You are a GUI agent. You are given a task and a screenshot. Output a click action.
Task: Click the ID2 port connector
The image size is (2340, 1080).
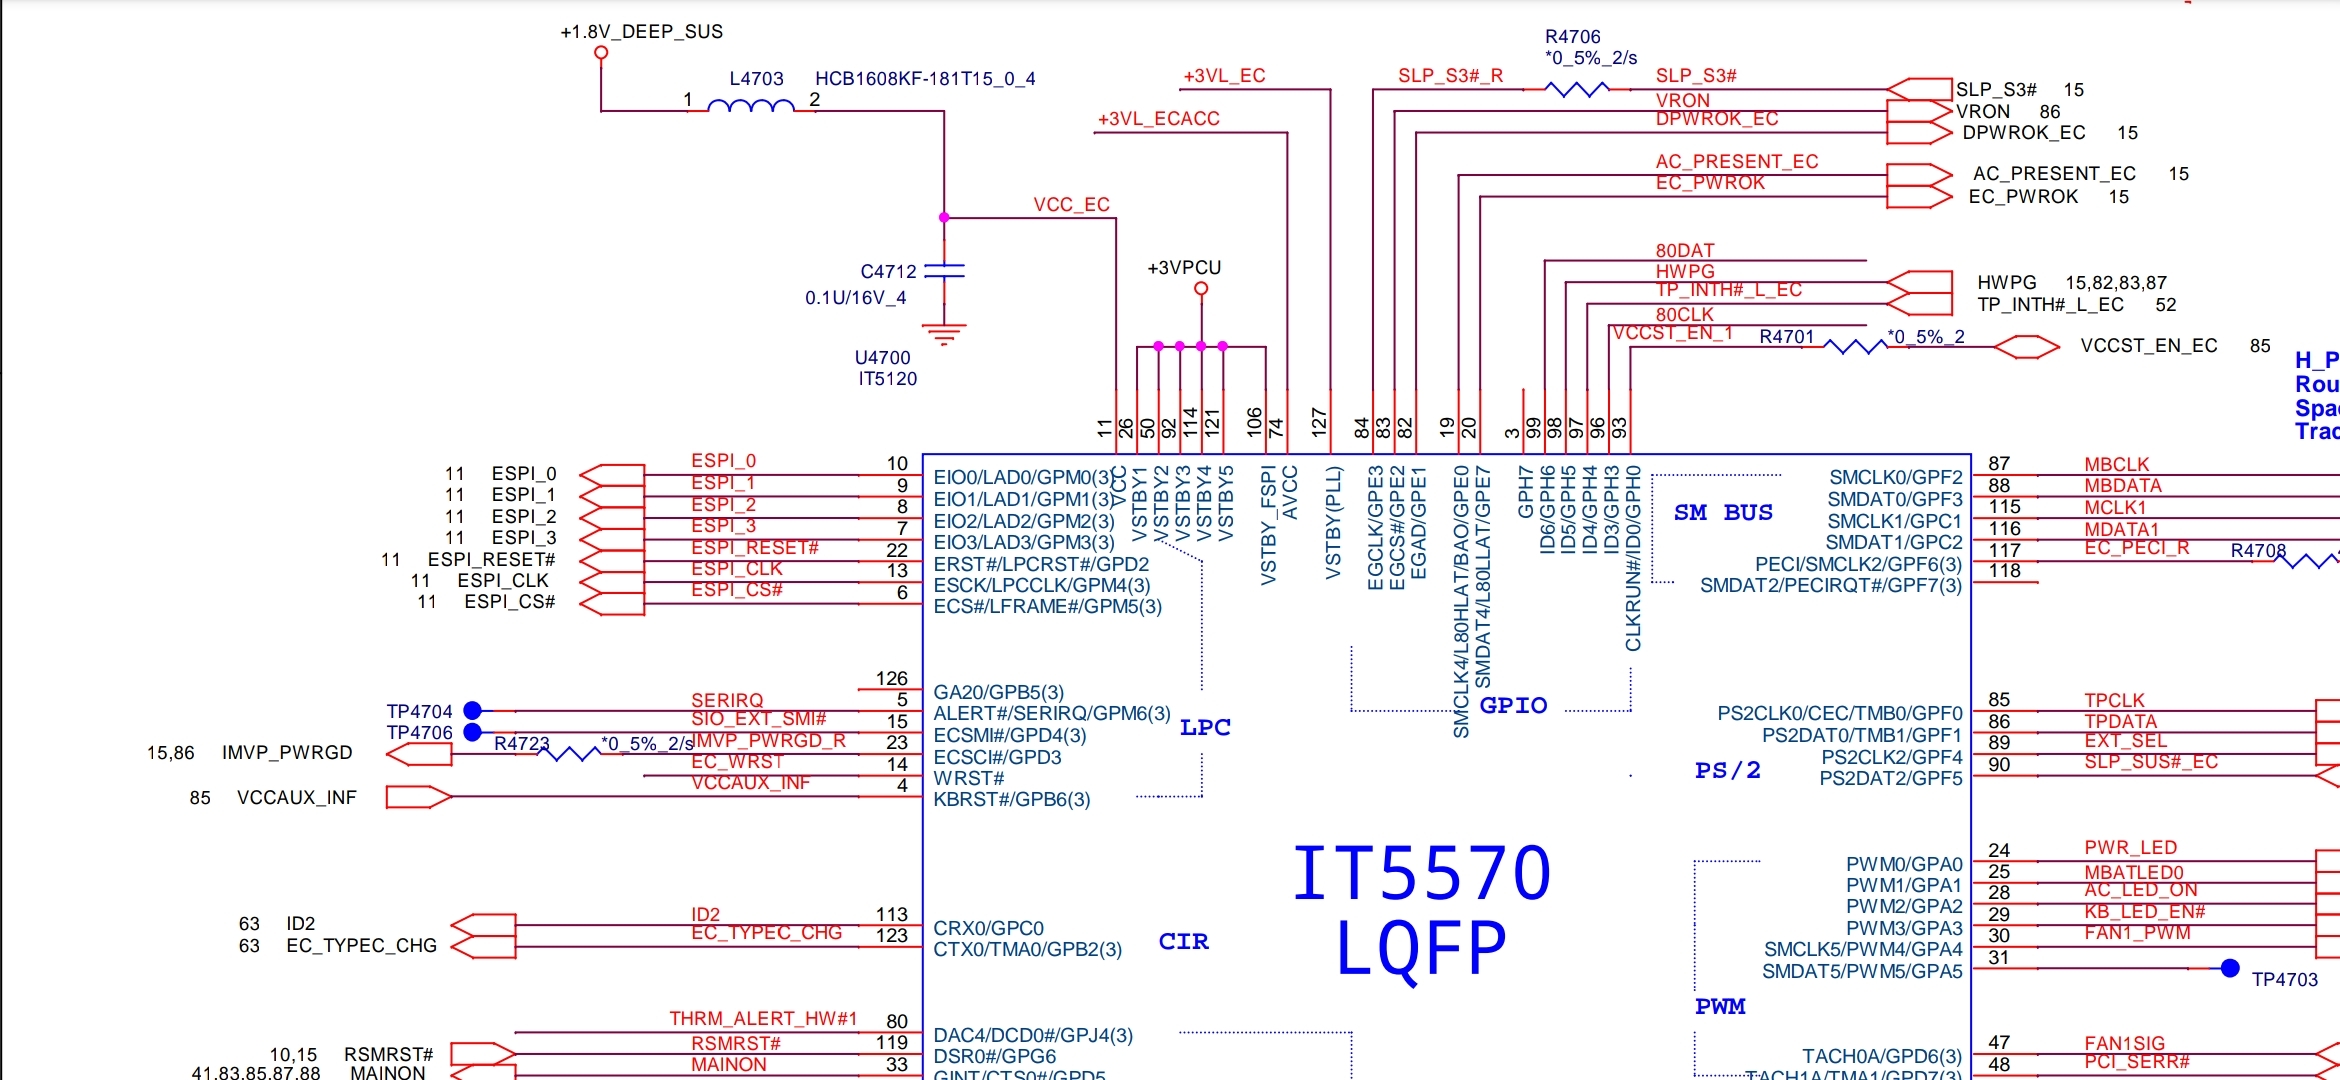tap(483, 925)
